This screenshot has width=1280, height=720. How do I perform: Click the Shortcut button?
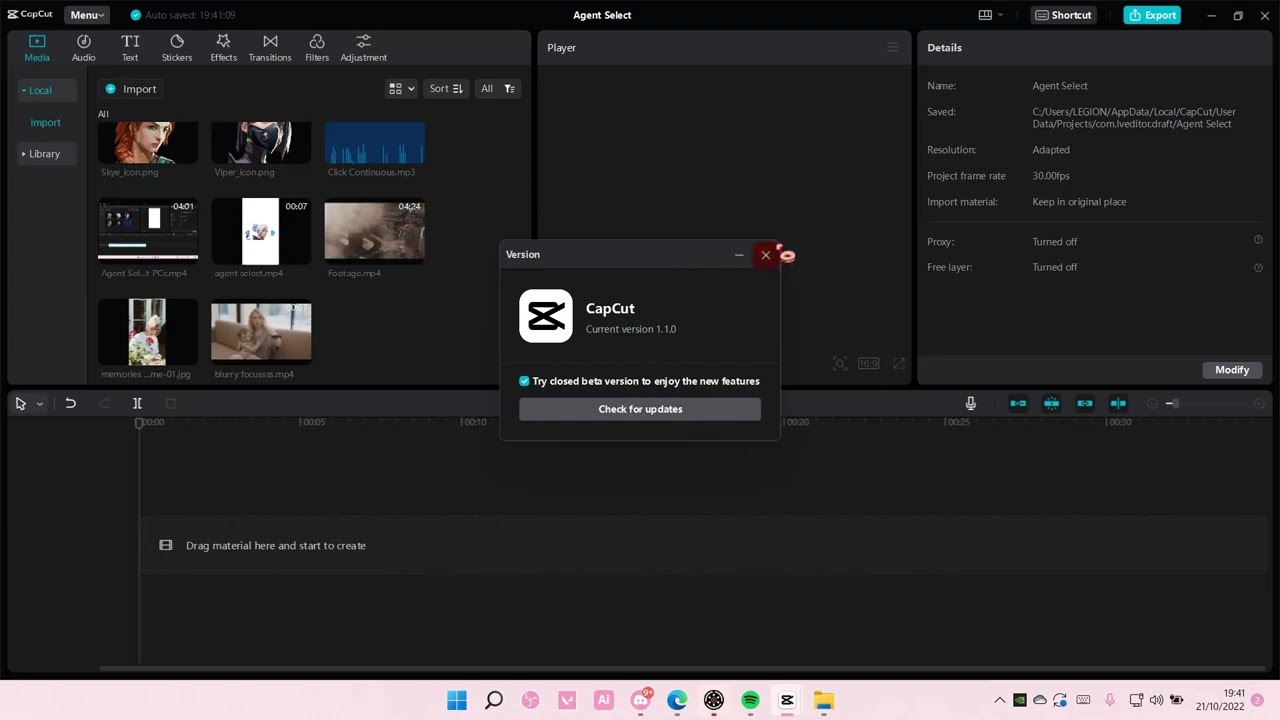tap(1063, 15)
